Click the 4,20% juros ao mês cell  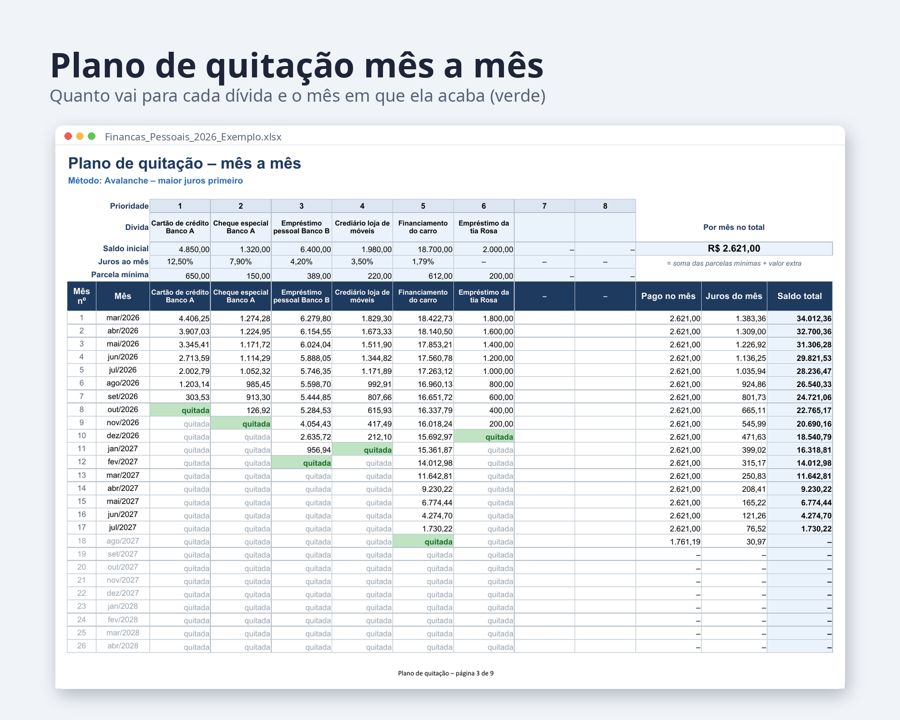click(x=302, y=262)
